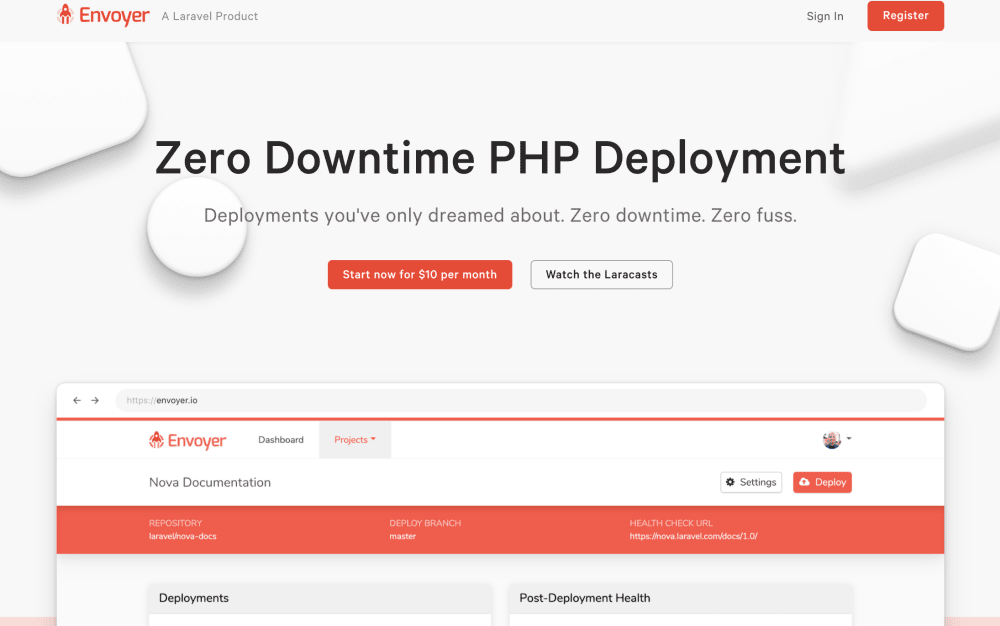
Task: Click the Nova Documentation project title
Action: click(x=210, y=482)
